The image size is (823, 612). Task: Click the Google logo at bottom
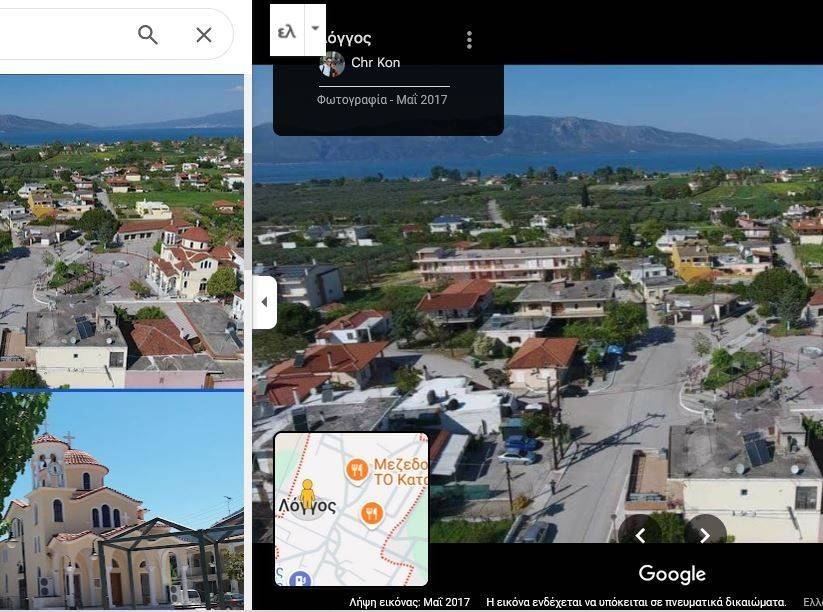click(672, 574)
